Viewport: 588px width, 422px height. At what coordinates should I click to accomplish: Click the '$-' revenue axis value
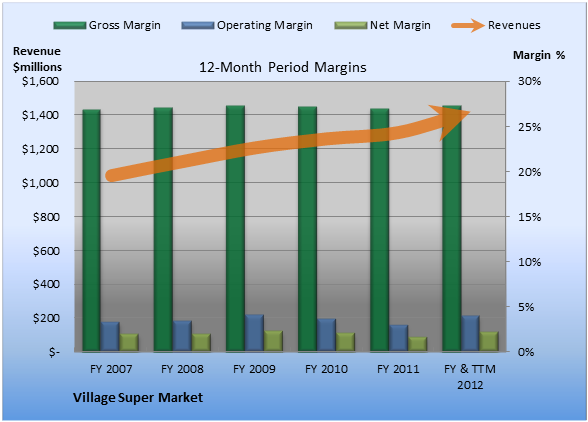coord(54,352)
